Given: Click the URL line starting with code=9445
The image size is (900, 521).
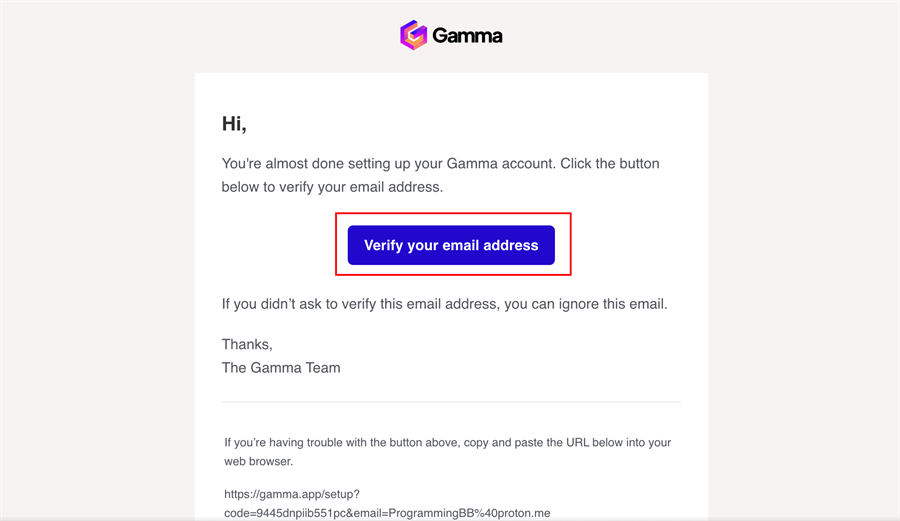Looking at the screenshot, I should [x=387, y=513].
